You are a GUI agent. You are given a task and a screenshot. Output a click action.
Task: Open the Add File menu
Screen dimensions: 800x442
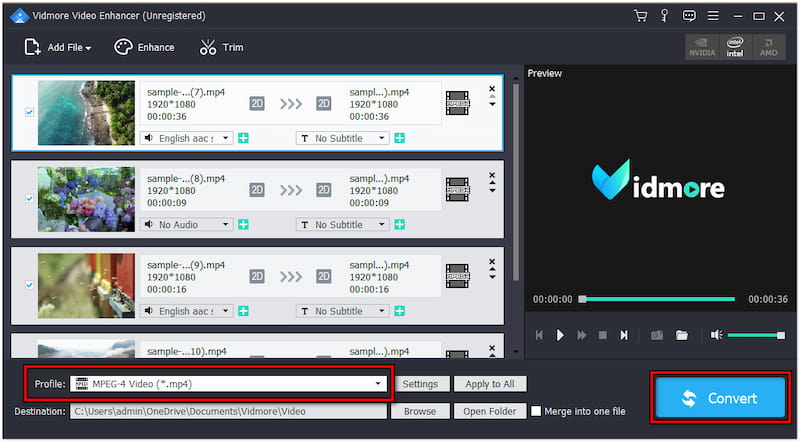tap(58, 47)
